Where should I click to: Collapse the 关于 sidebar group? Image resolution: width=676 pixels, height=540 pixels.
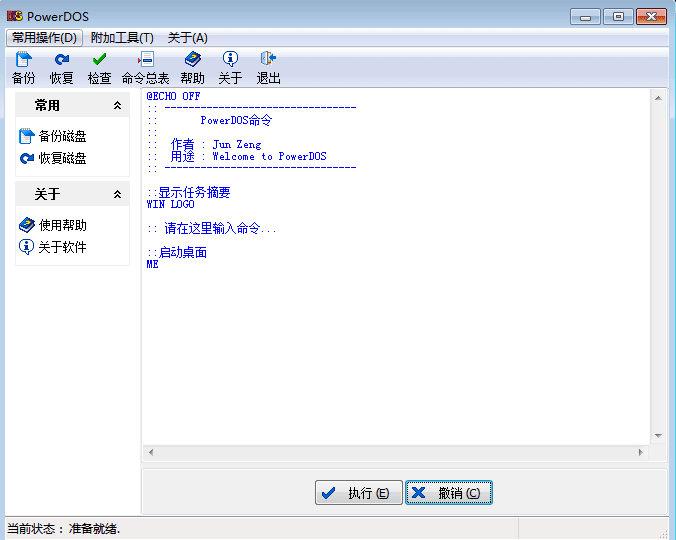point(117,194)
